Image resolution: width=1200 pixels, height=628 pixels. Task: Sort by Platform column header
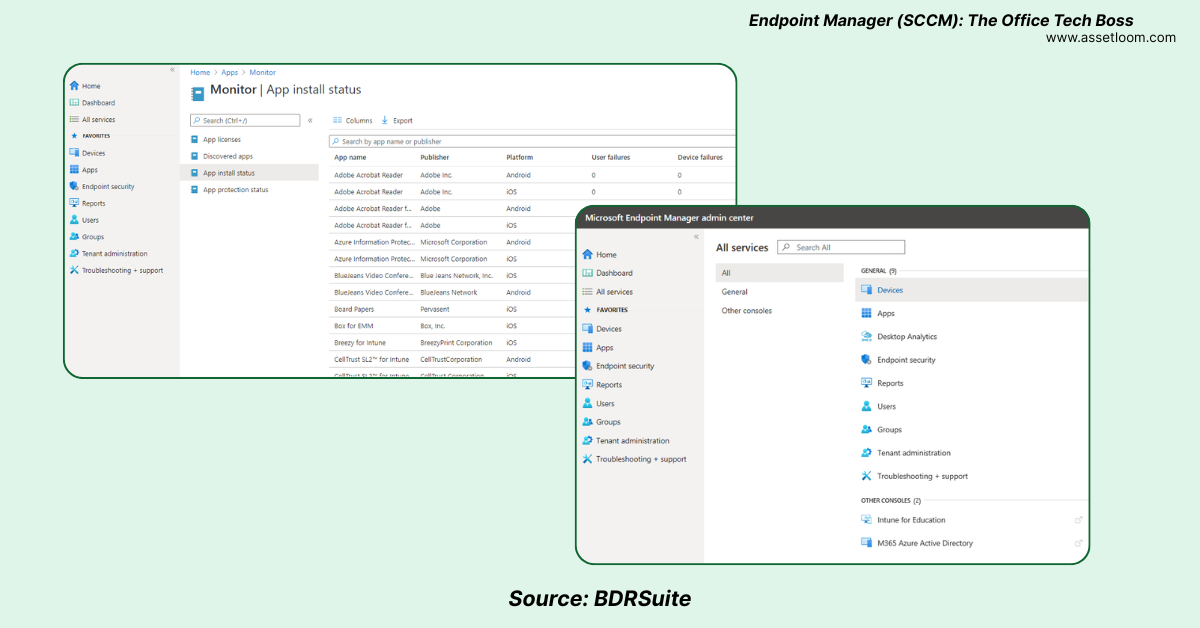click(x=520, y=157)
